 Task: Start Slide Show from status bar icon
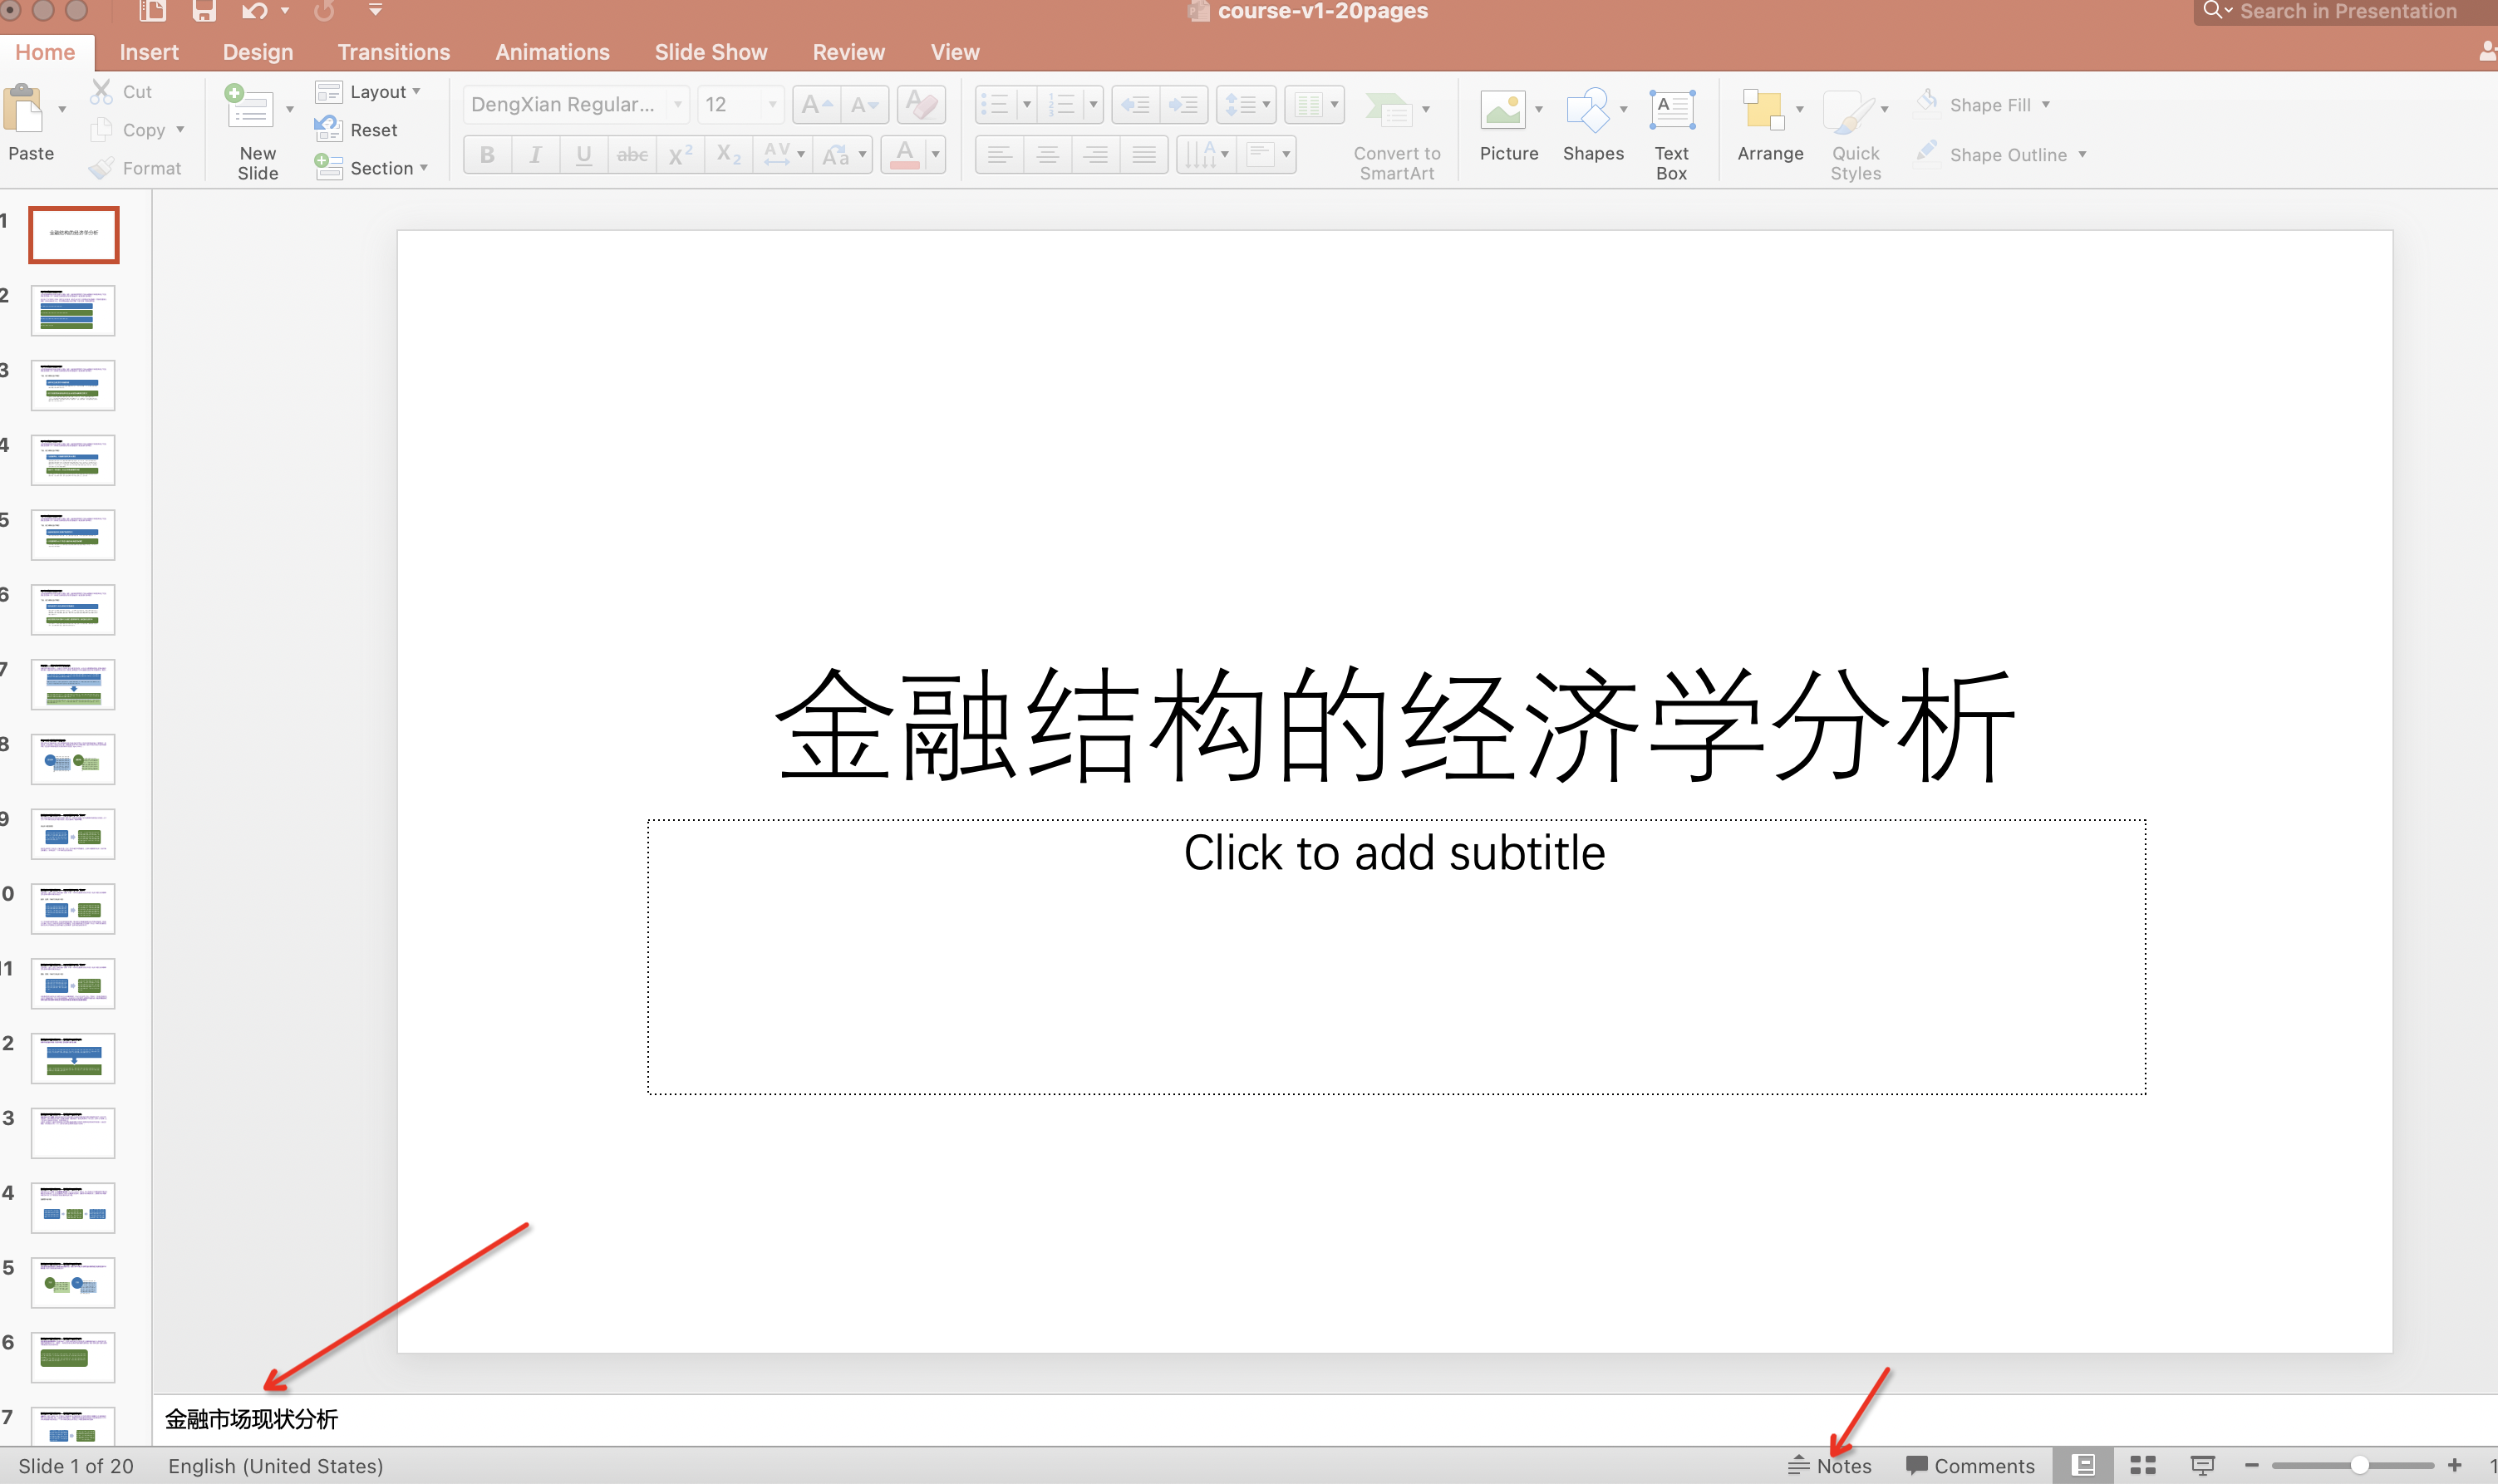2202,1465
